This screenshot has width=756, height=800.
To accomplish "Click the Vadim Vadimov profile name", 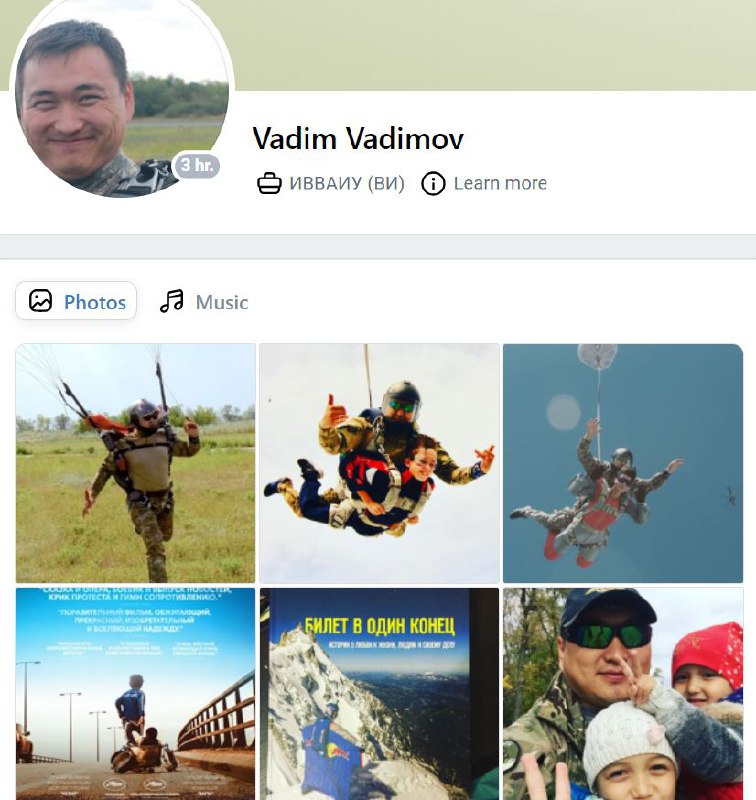I will 358,138.
